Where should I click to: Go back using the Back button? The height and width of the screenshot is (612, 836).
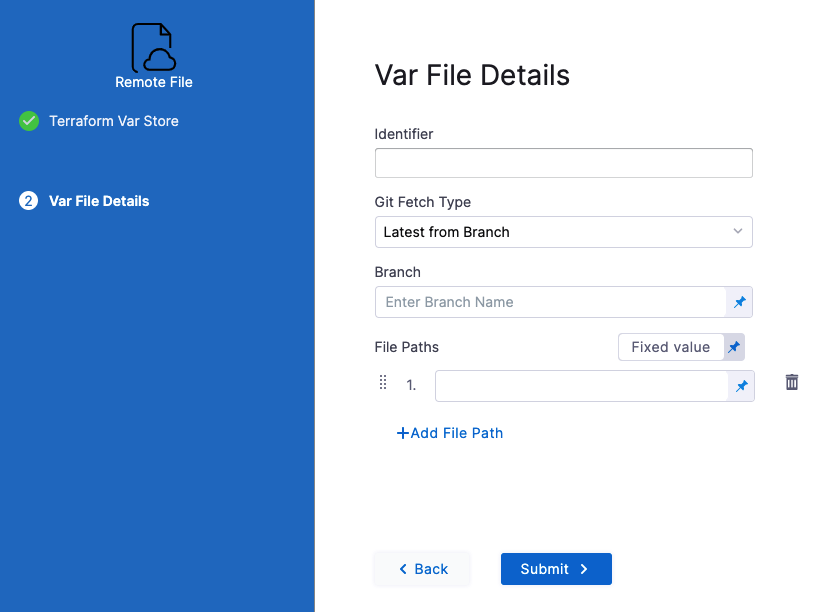[x=422, y=569]
